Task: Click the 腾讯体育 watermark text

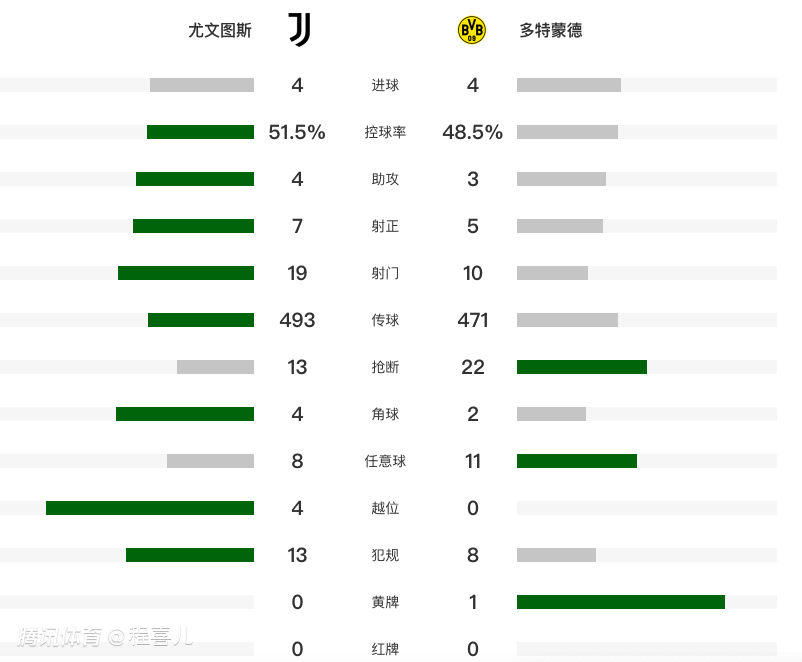Action: pyautogui.click(x=62, y=636)
